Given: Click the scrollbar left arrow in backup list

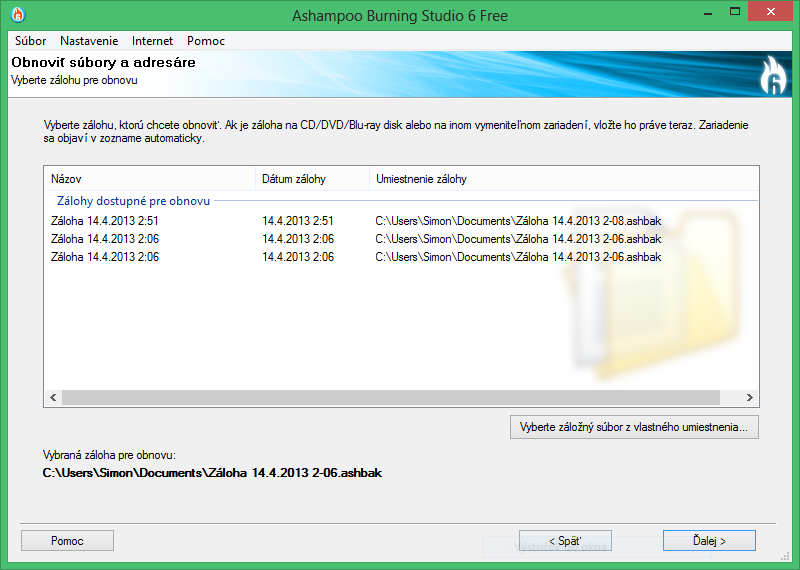Looking at the screenshot, I should tap(53, 397).
